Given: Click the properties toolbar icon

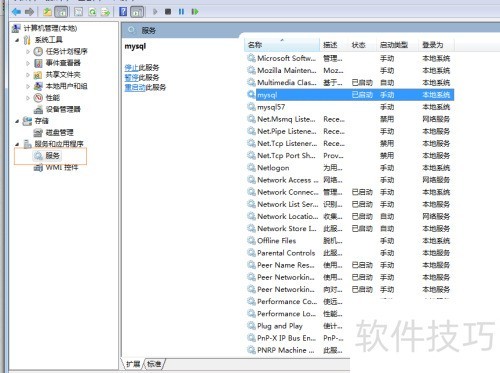Looking at the screenshot, I should pos(78,12).
